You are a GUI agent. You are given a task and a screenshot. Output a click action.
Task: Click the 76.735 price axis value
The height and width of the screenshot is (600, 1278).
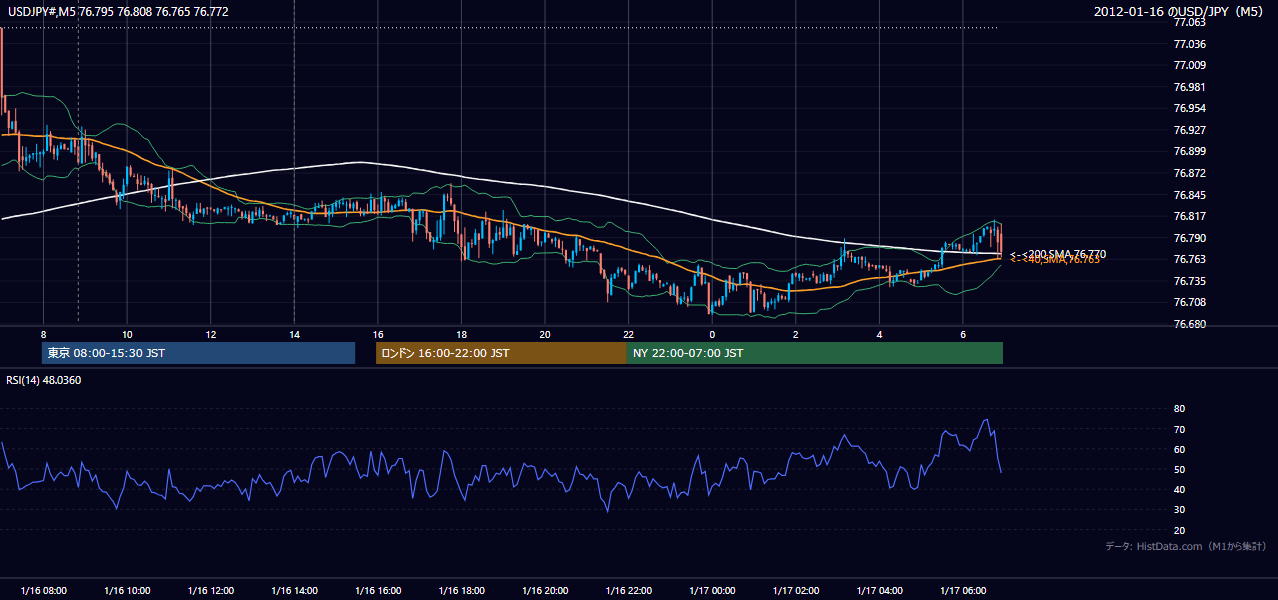[x=1189, y=281]
